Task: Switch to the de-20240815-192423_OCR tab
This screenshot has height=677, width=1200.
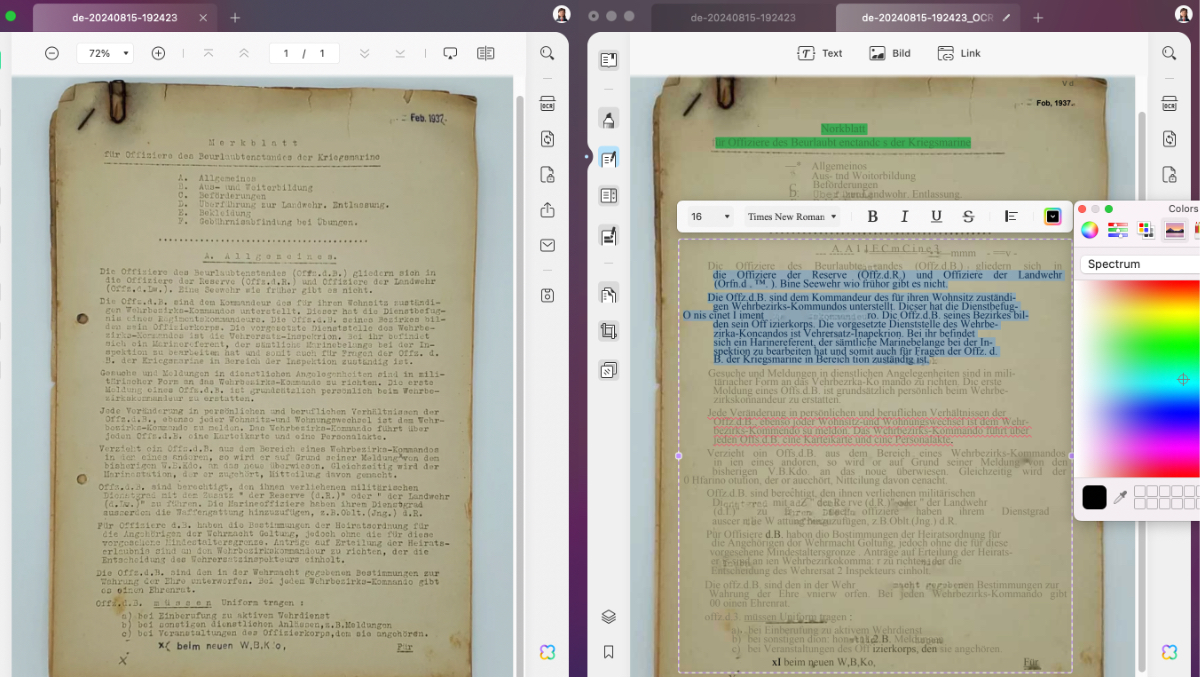Action: point(928,18)
